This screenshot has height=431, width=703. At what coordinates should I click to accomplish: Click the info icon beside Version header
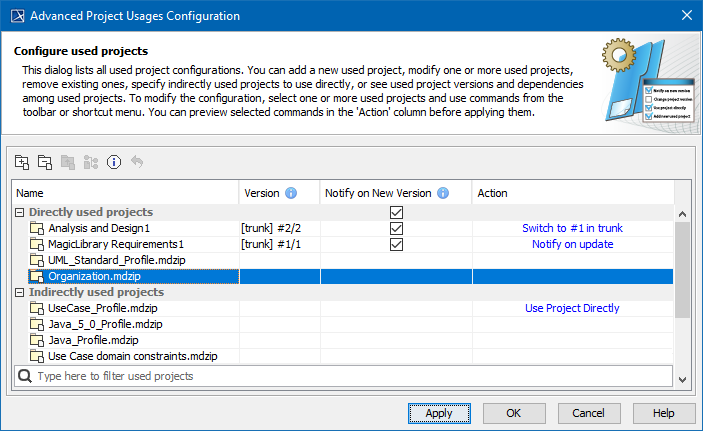(291, 192)
